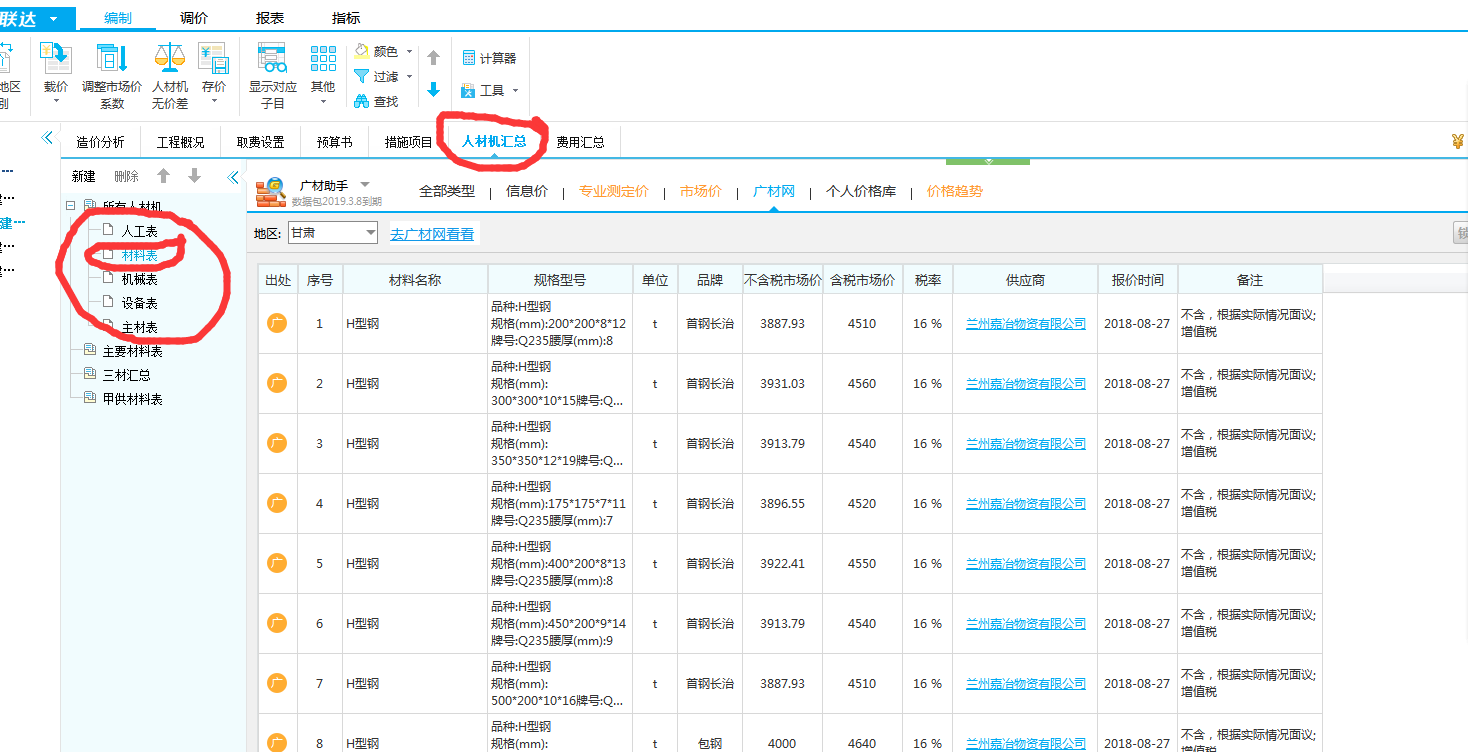The image size is (1468, 752).
Task: Select 人工表 in the tree
Action: tap(140, 231)
